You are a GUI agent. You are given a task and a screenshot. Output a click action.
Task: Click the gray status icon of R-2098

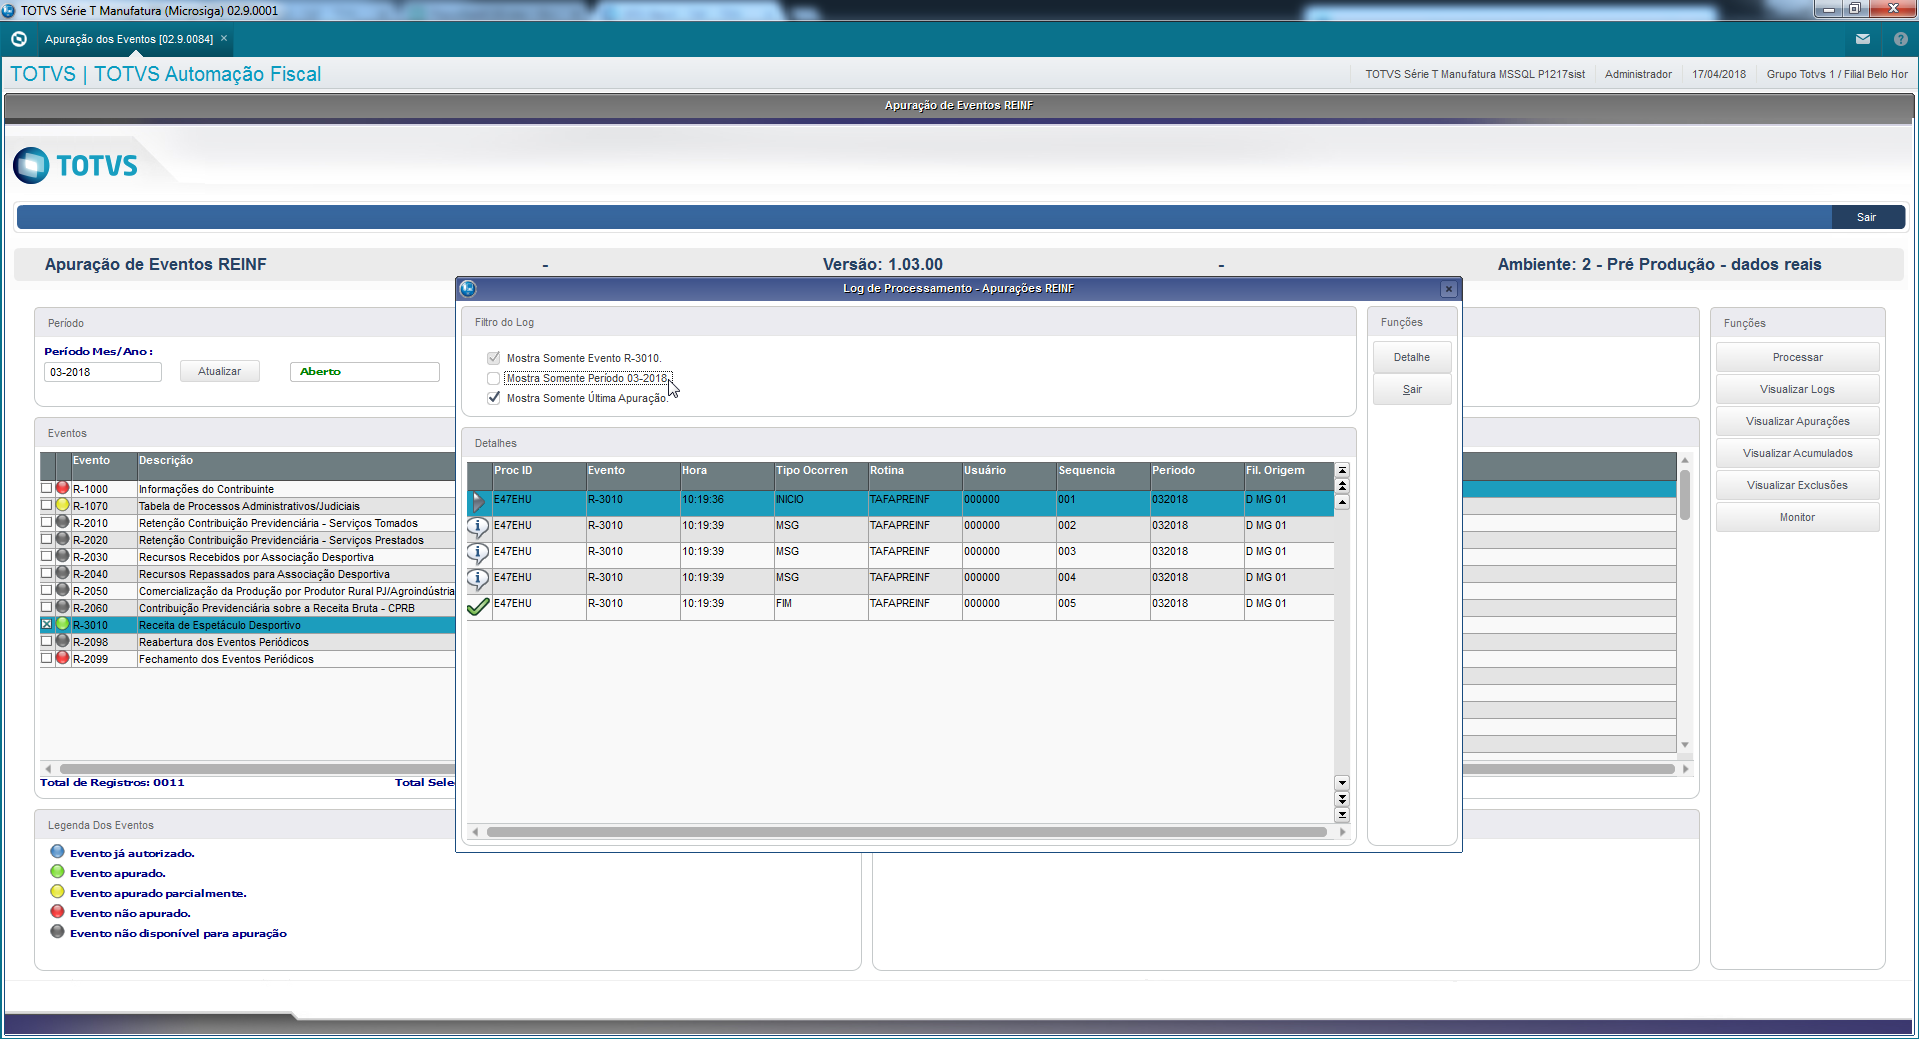pyautogui.click(x=62, y=641)
